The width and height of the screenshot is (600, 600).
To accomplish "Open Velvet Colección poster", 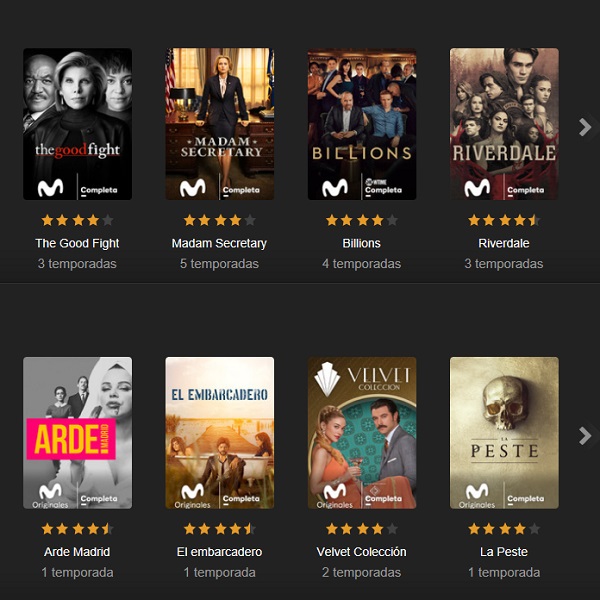I will tap(362, 433).
